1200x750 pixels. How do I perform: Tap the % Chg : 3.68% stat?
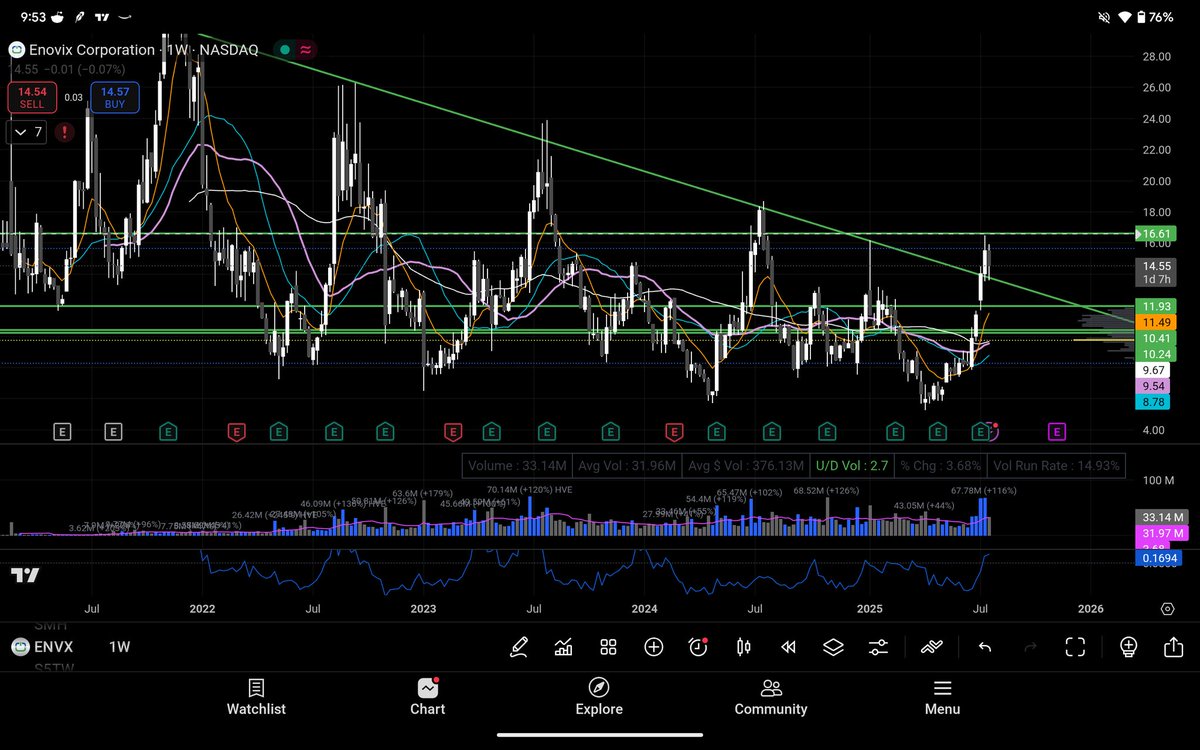tap(939, 465)
